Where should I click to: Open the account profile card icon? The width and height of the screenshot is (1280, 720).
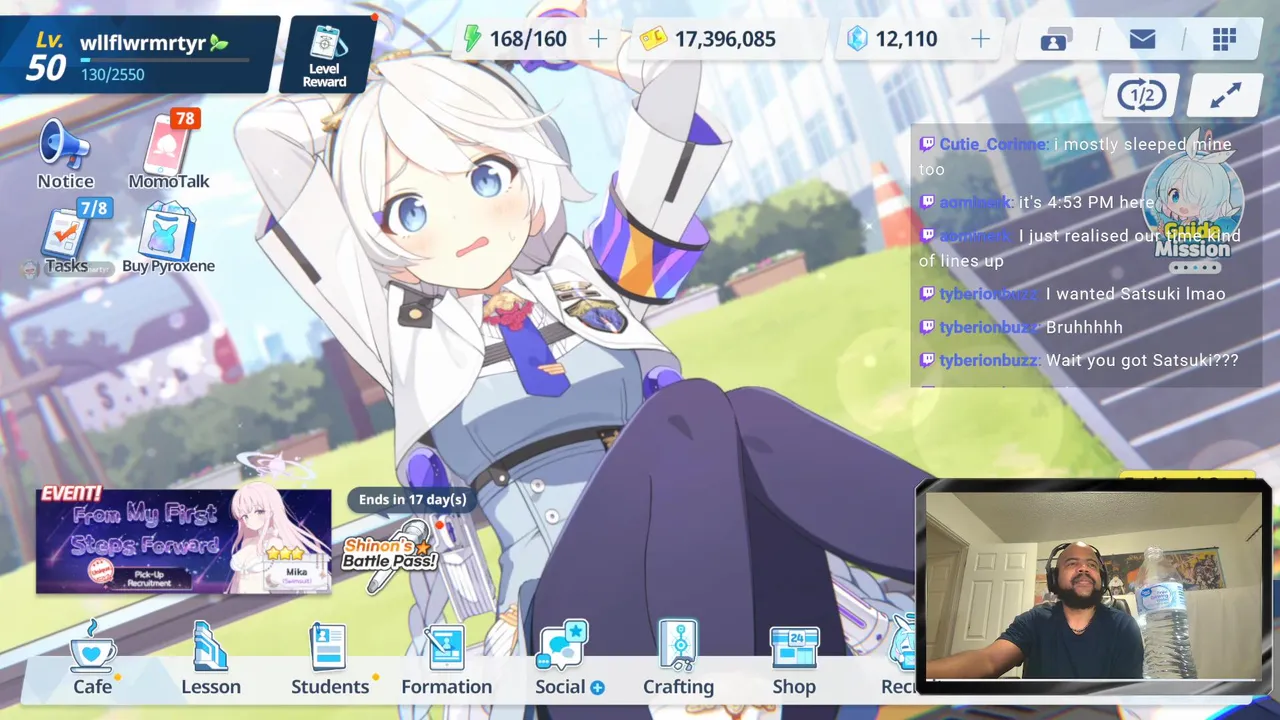pos(1055,40)
